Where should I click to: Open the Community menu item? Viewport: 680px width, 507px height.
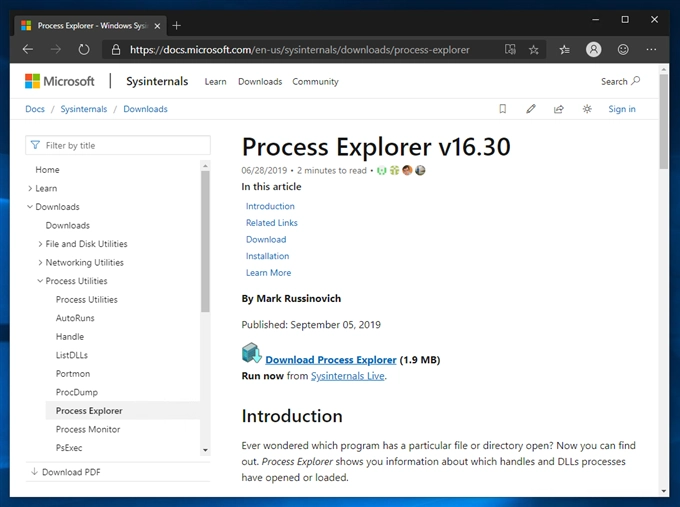(315, 82)
